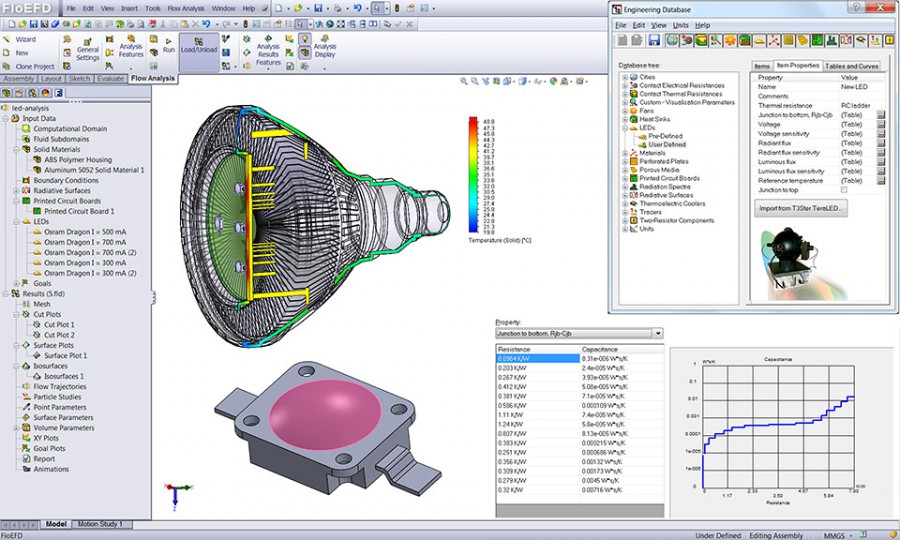Open the Tools menu in main menu bar

[153, 9]
